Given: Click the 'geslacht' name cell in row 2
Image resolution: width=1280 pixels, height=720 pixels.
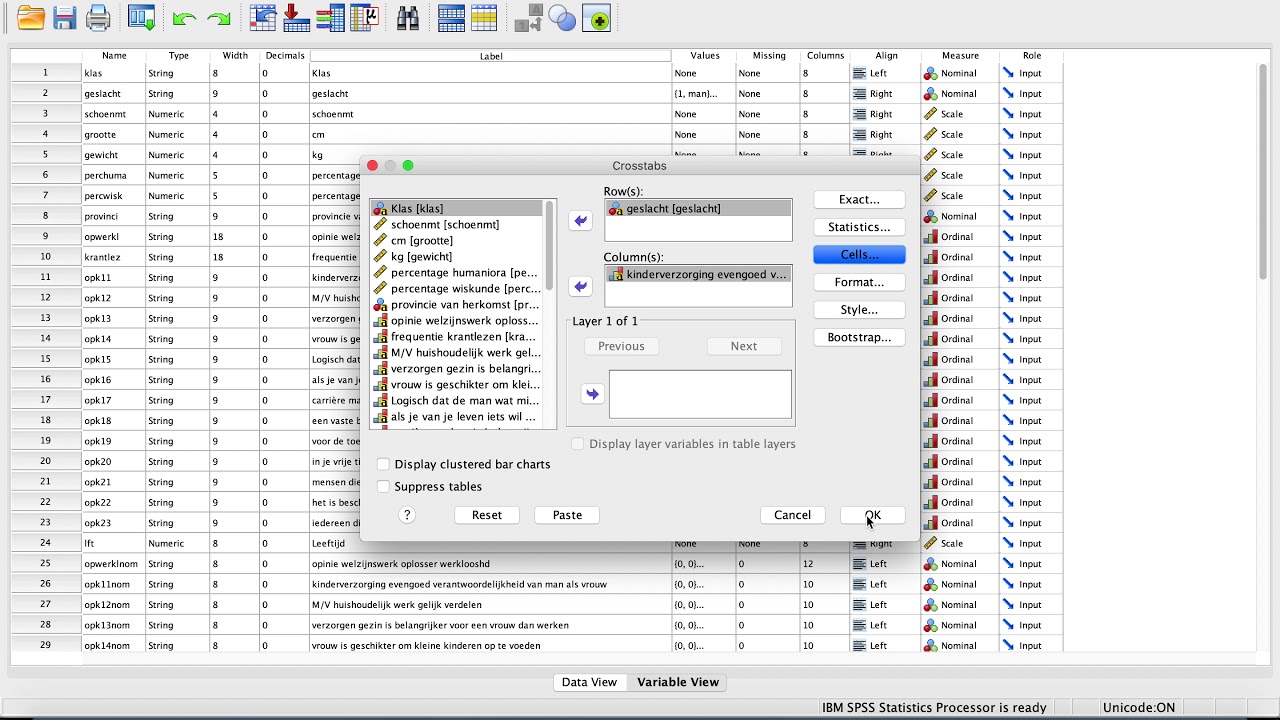Looking at the screenshot, I should [x=114, y=94].
